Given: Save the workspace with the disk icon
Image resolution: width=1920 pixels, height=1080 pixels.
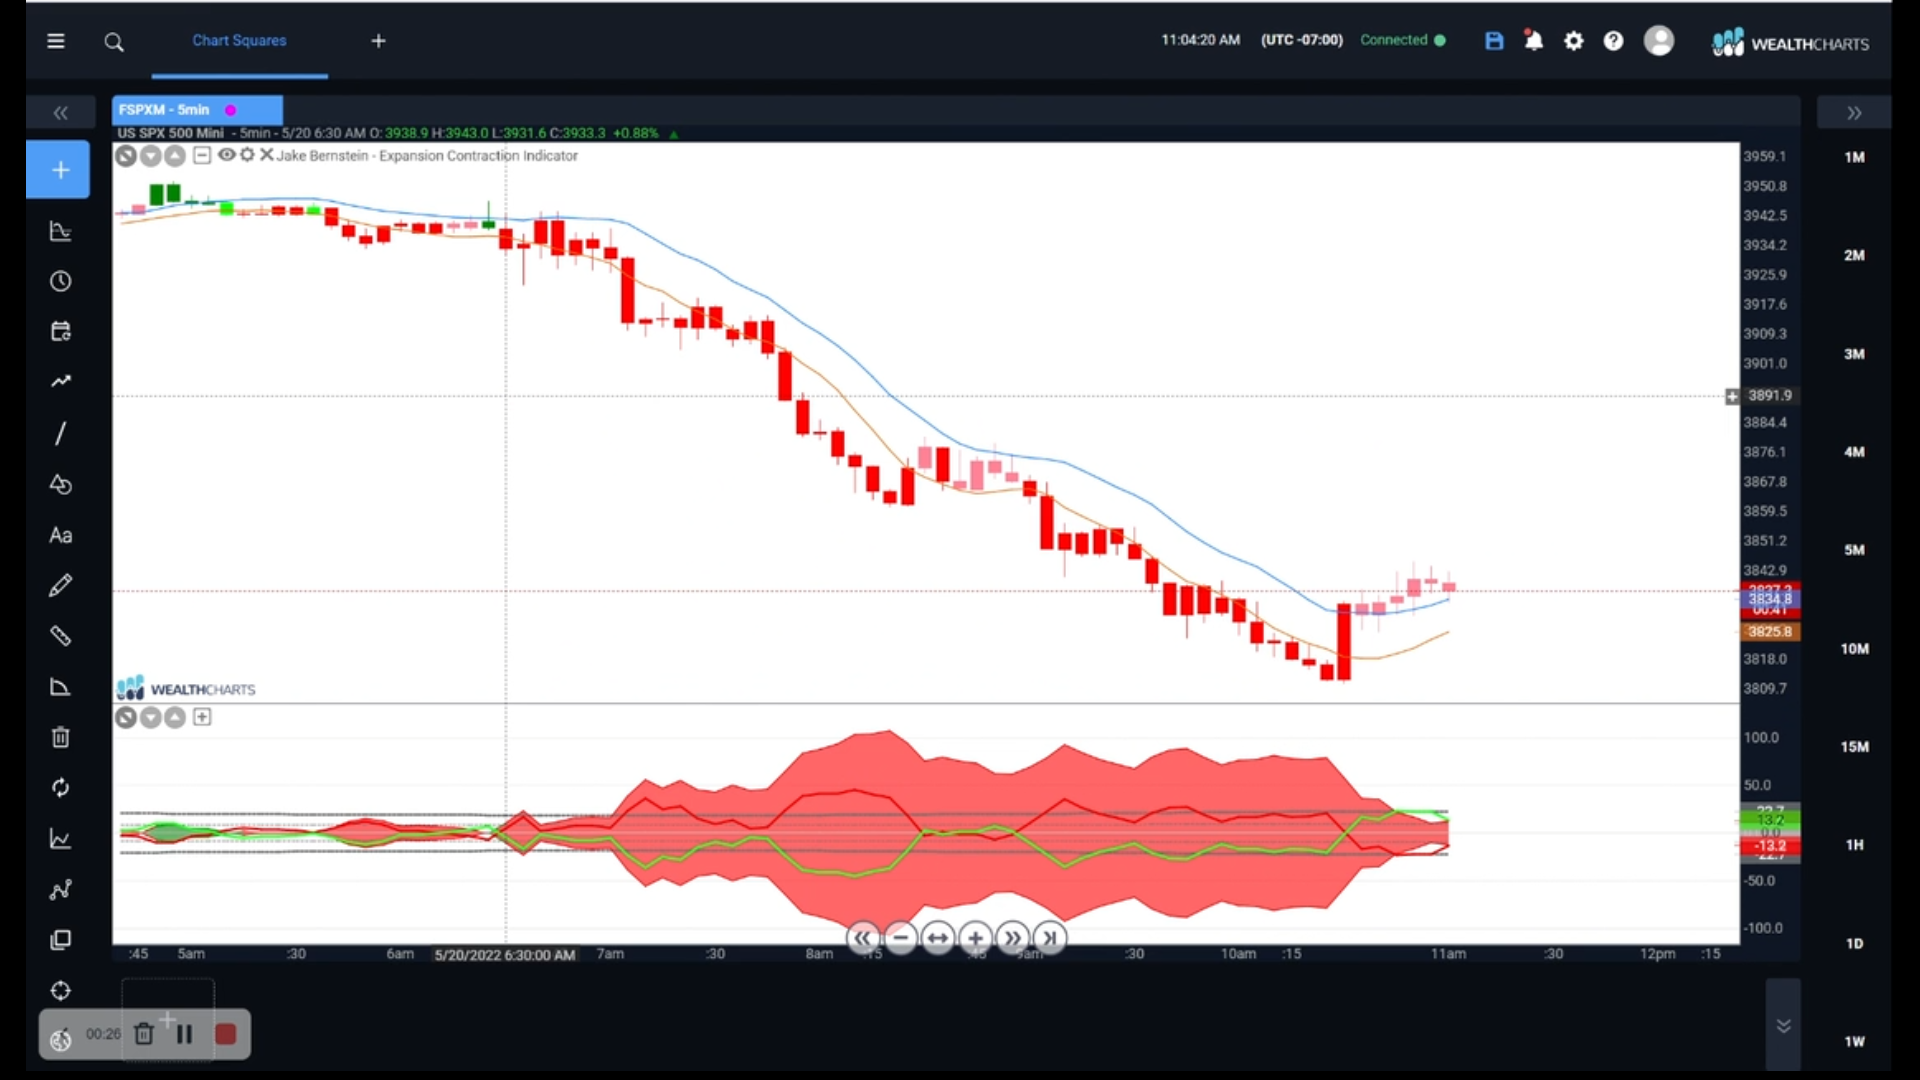Looking at the screenshot, I should pyautogui.click(x=1494, y=41).
